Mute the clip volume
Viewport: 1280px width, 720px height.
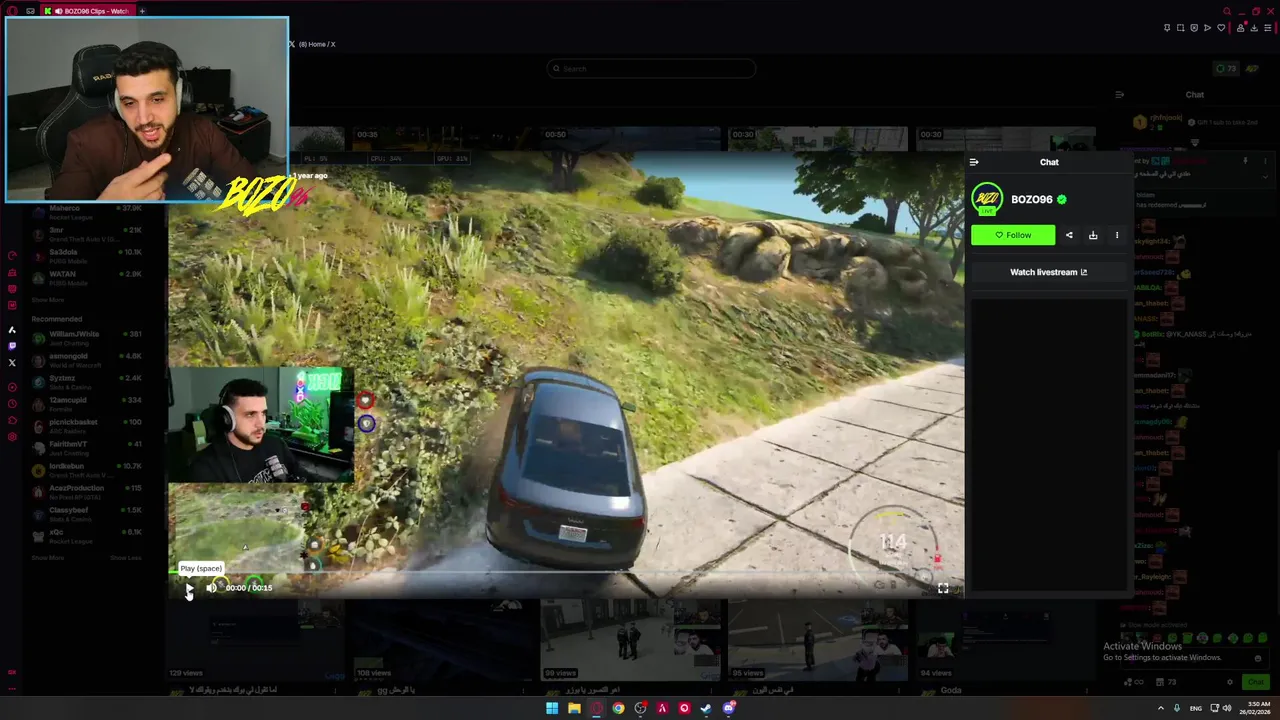tap(211, 588)
